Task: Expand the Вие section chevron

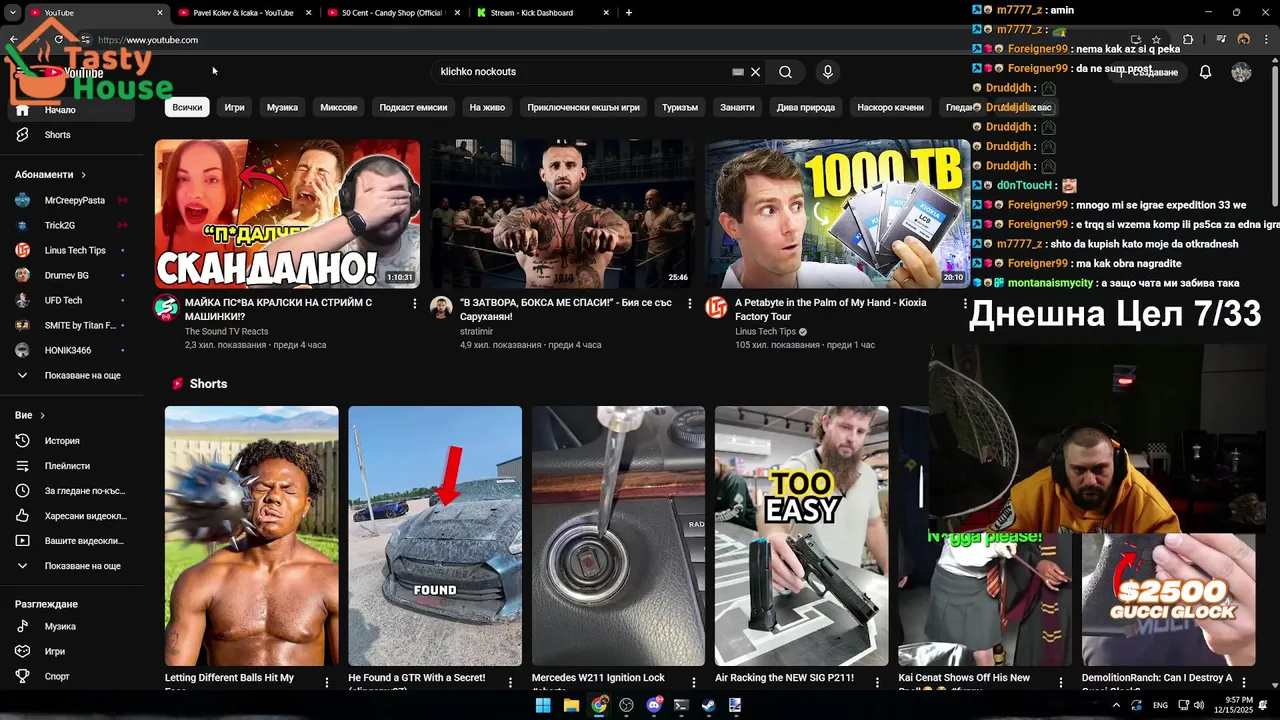Action: [x=42, y=415]
